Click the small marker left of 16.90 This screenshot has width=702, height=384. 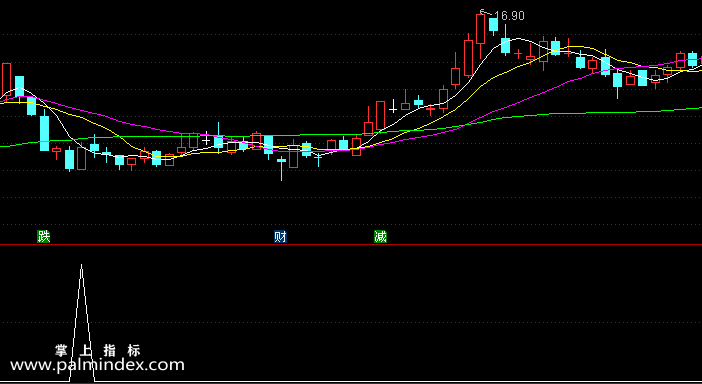point(483,11)
